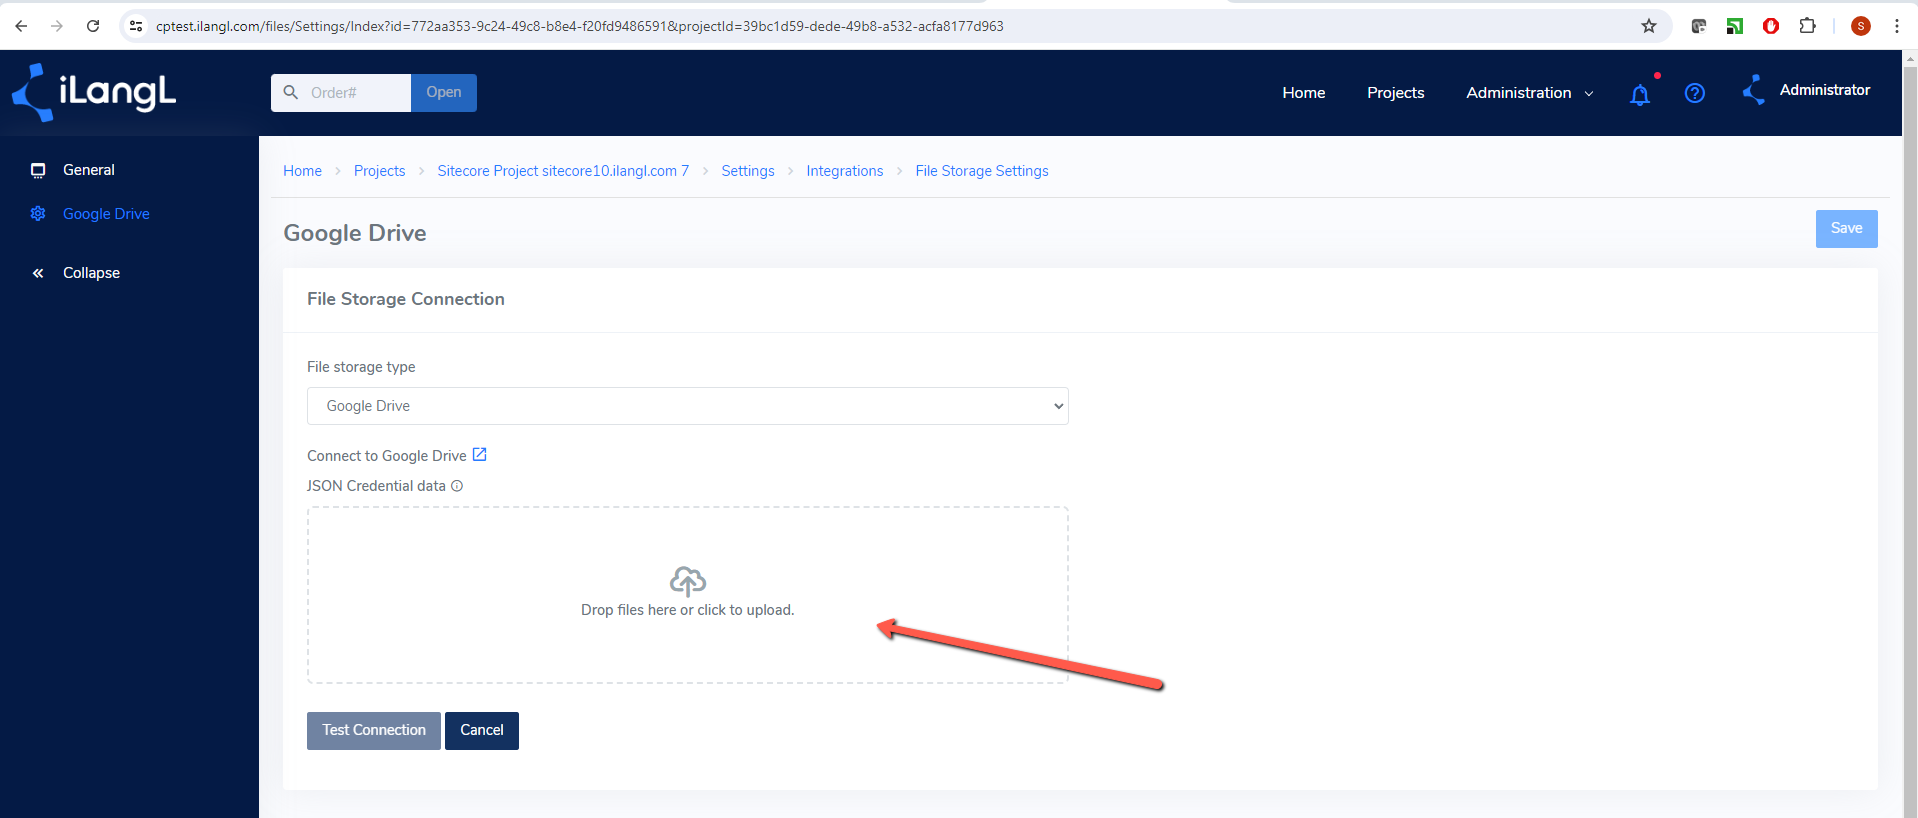
Task: Open File Storage Settings breadcrumb link
Action: 982,171
